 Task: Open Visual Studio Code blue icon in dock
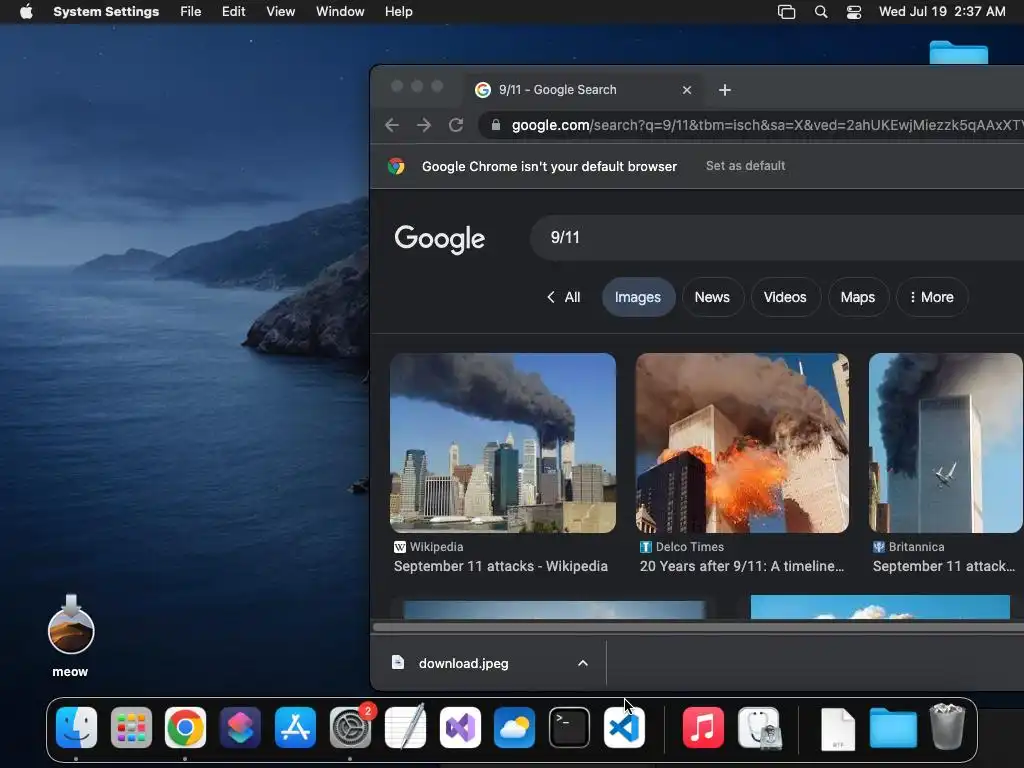click(x=624, y=727)
